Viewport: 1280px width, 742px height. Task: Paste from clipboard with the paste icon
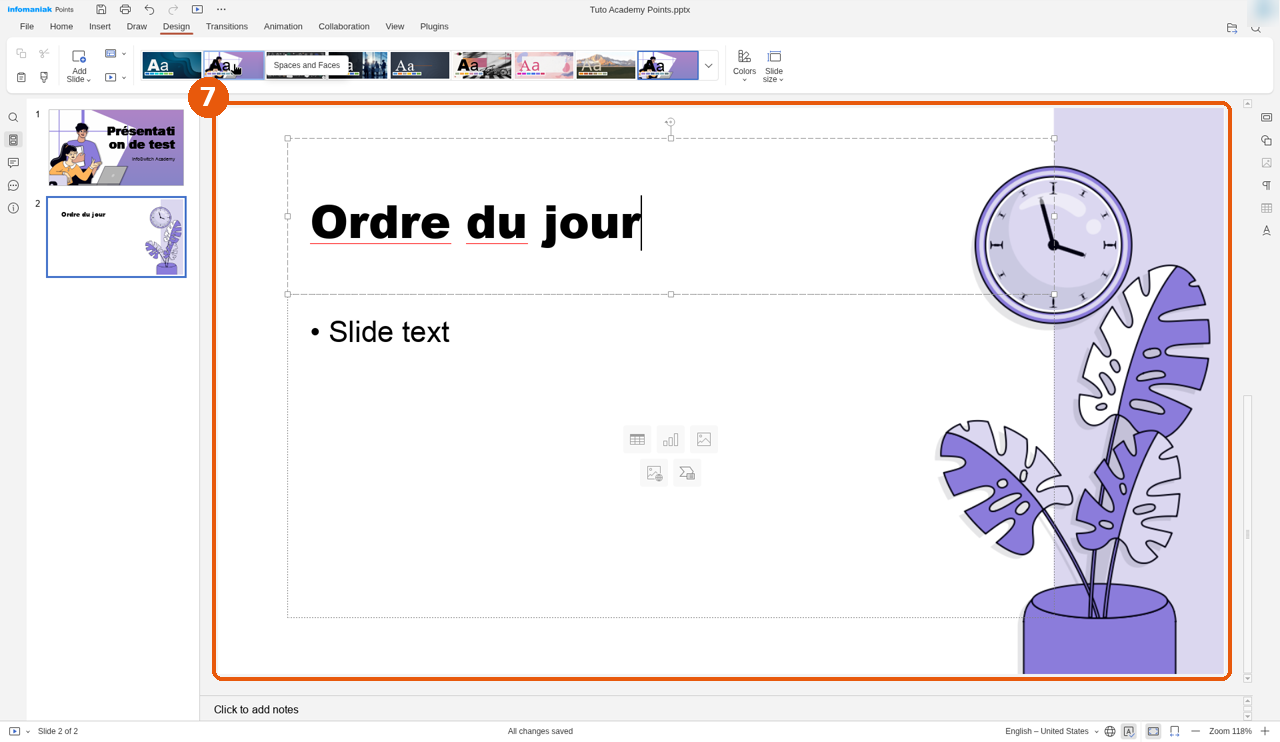(x=21, y=77)
